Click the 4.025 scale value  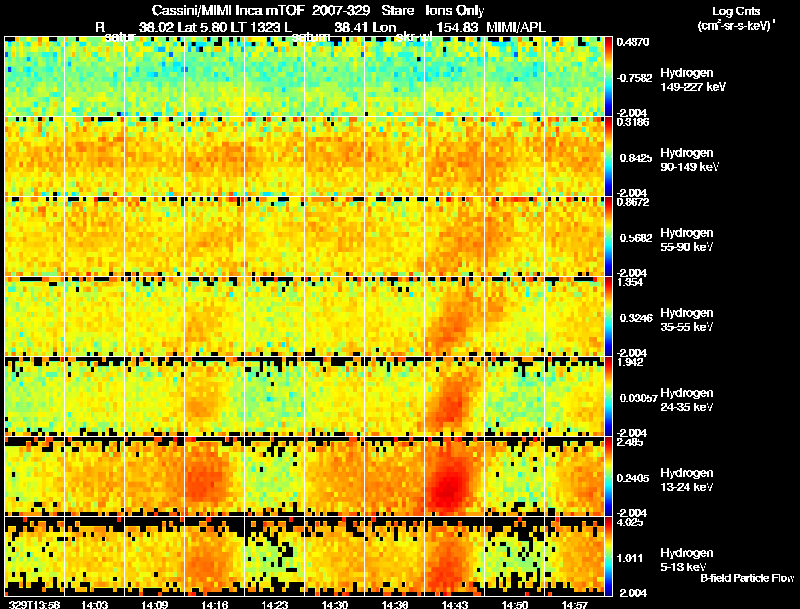(630, 522)
